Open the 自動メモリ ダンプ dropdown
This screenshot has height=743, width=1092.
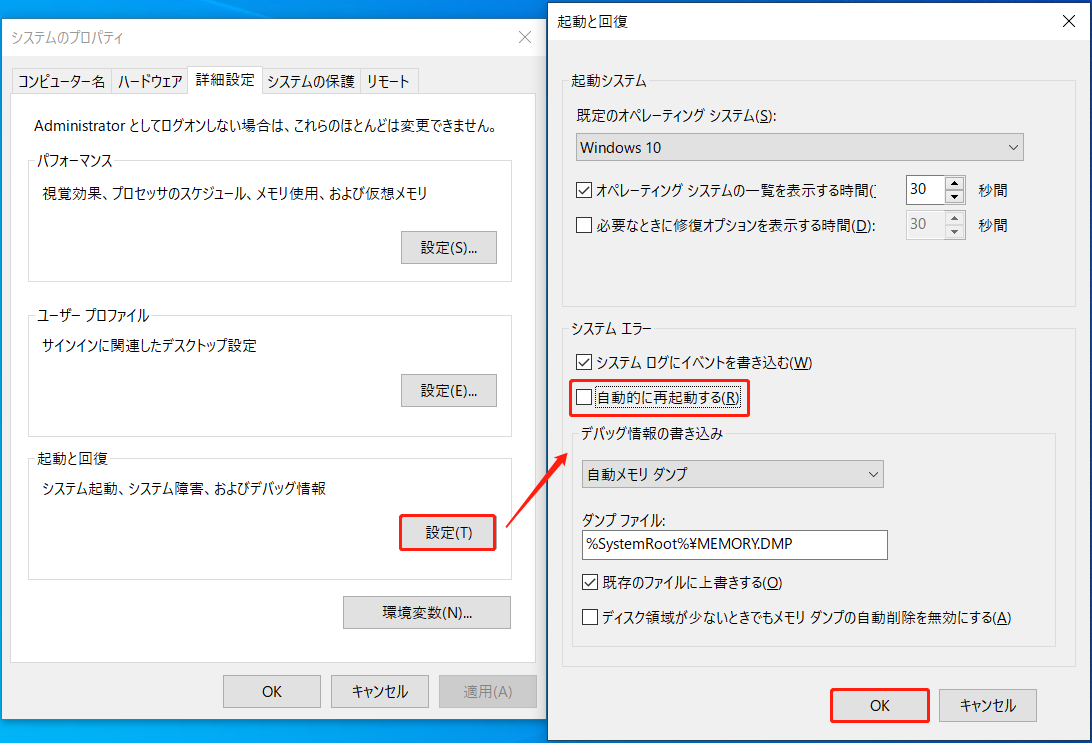[733, 474]
